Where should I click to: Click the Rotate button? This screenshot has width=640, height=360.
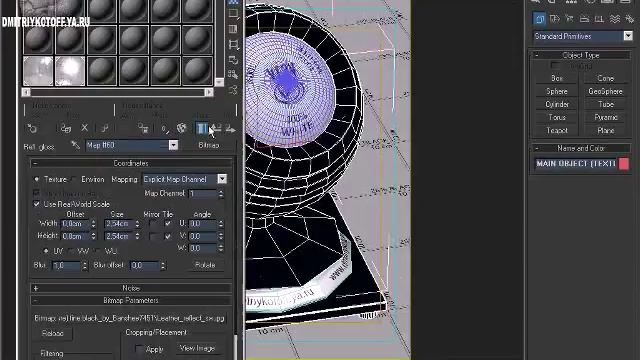(205, 265)
